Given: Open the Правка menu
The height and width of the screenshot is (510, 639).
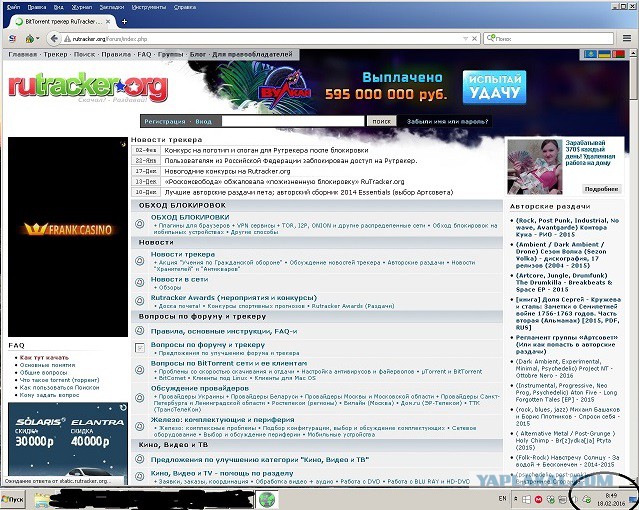Looking at the screenshot, I should pos(37,7).
